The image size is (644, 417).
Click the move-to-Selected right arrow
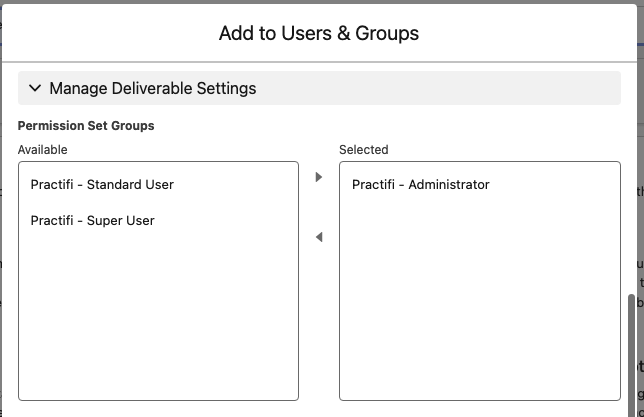click(319, 177)
